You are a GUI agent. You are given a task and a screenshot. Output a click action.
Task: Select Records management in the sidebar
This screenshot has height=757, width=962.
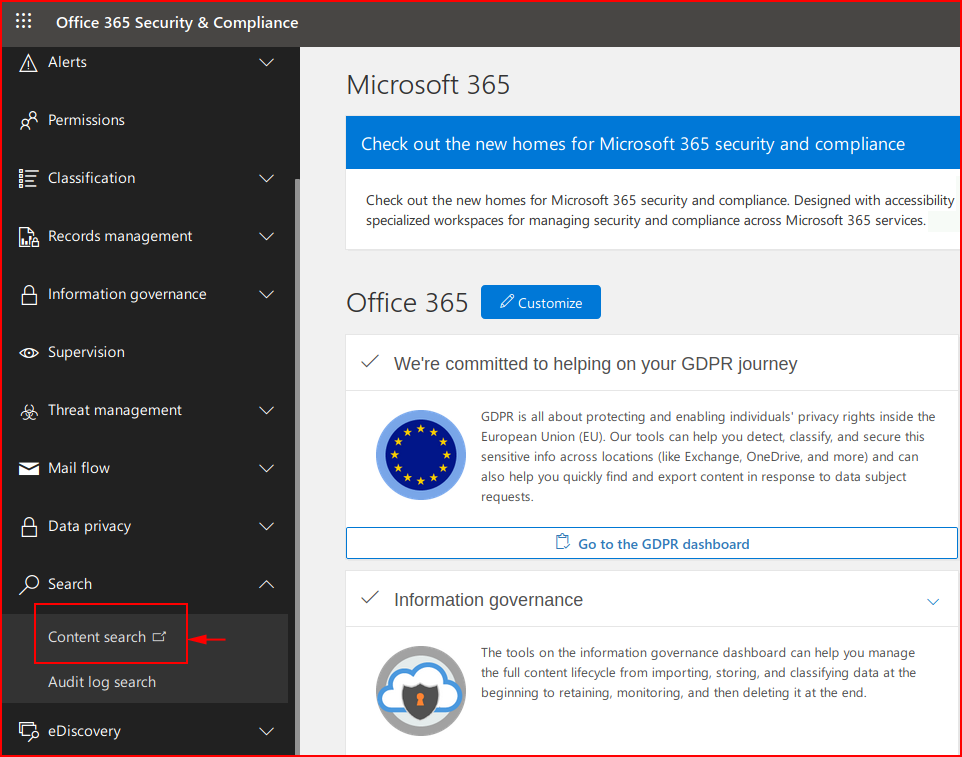pyautogui.click(x=120, y=236)
